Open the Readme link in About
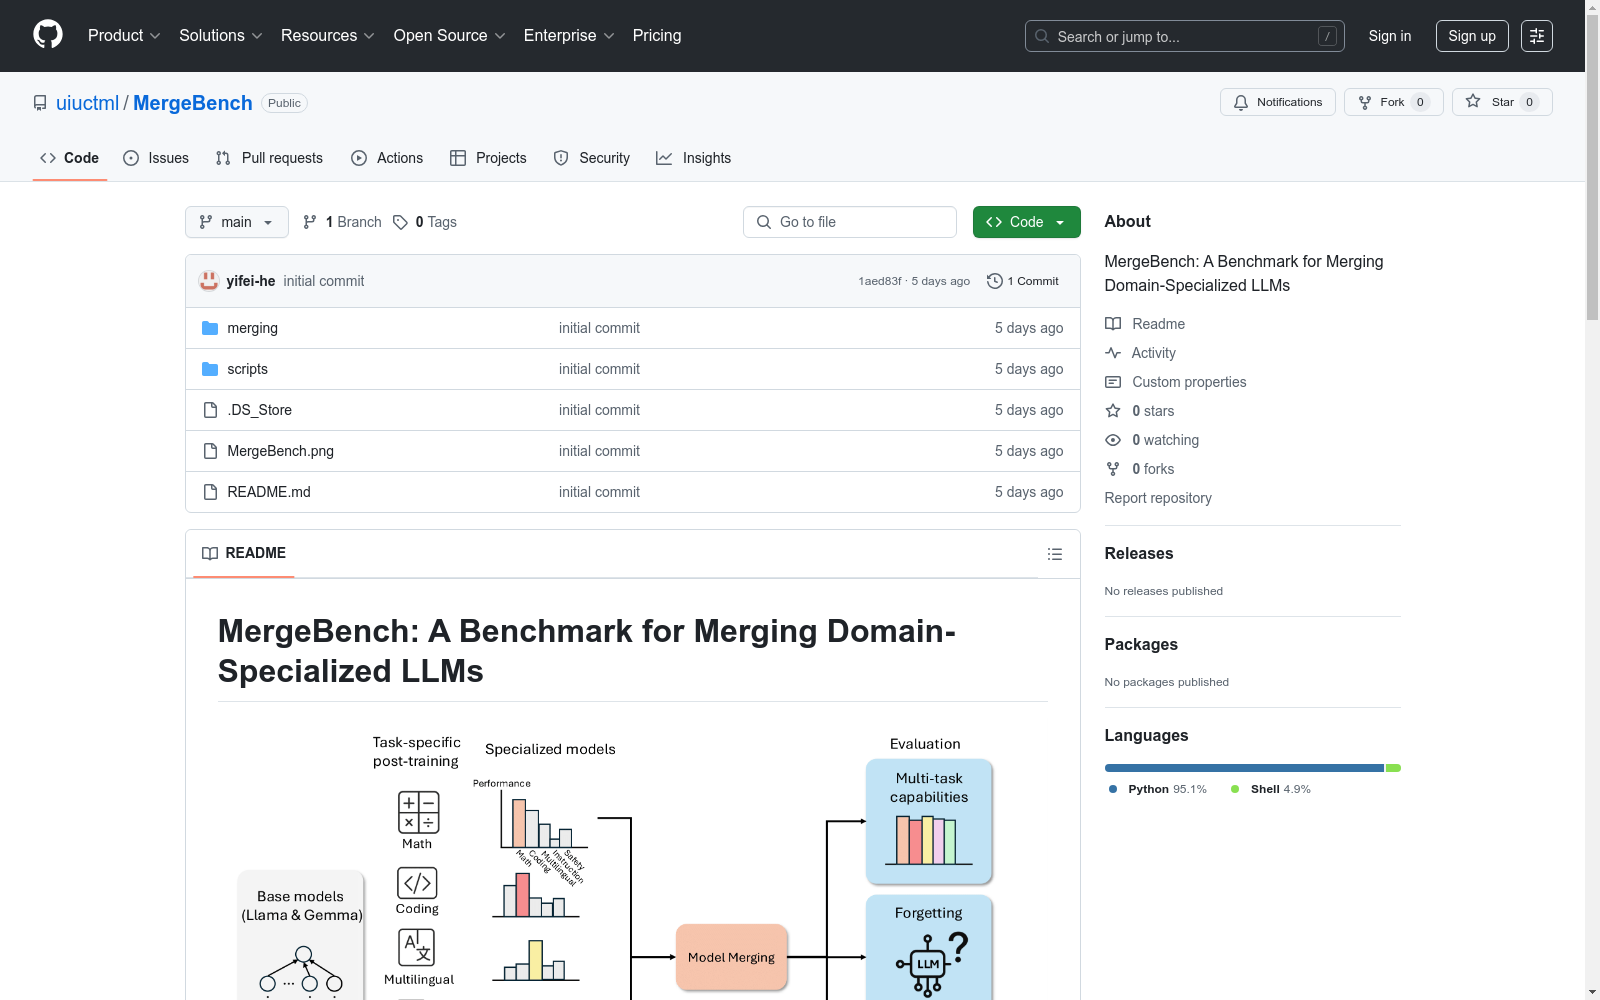 pos(1145,324)
